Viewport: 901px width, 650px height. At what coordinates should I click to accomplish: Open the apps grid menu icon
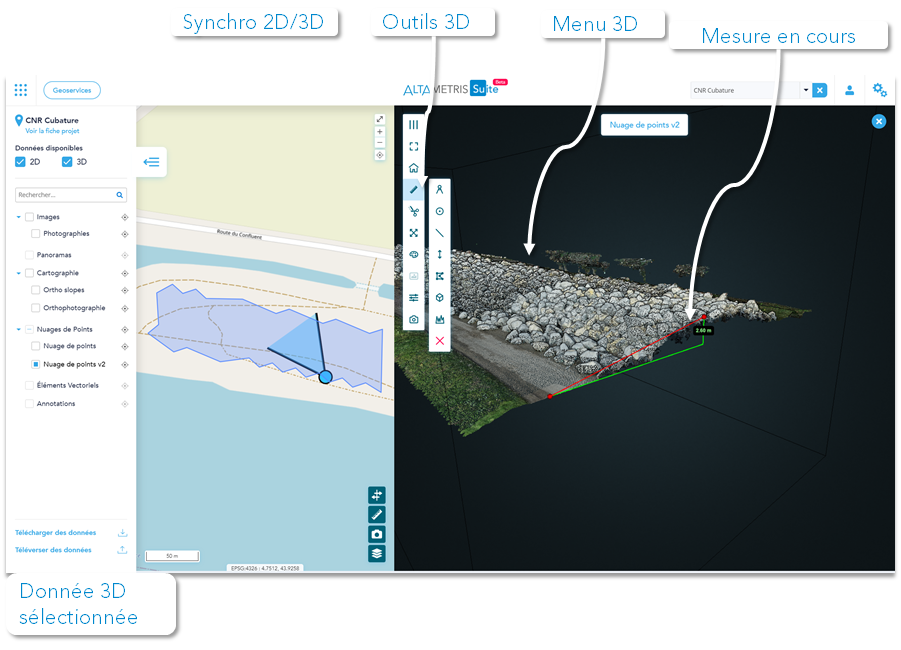pos(21,90)
